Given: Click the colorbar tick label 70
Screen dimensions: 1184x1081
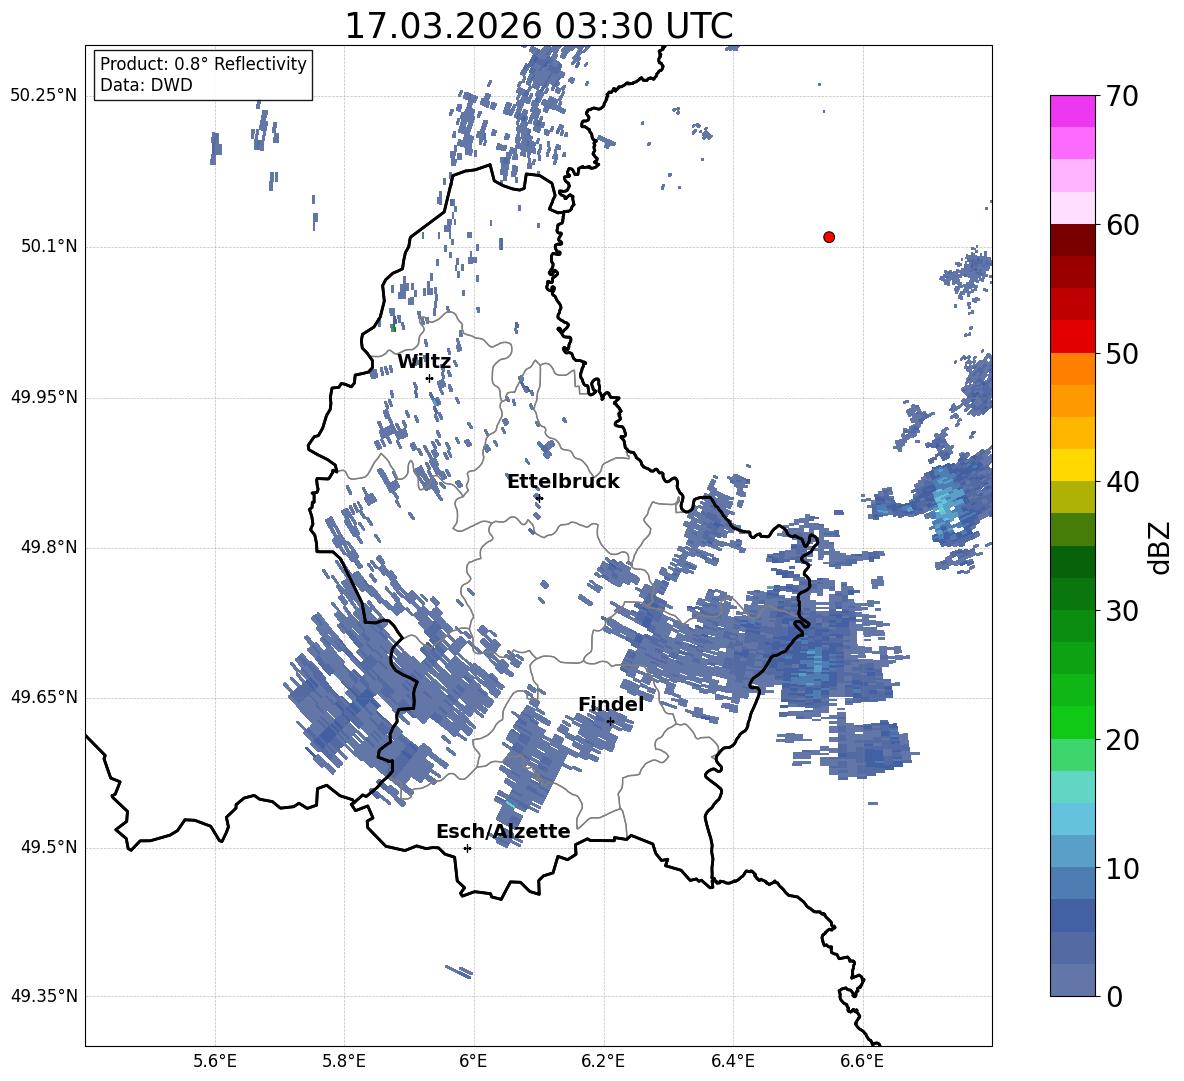Looking at the screenshot, I should click(1122, 97).
